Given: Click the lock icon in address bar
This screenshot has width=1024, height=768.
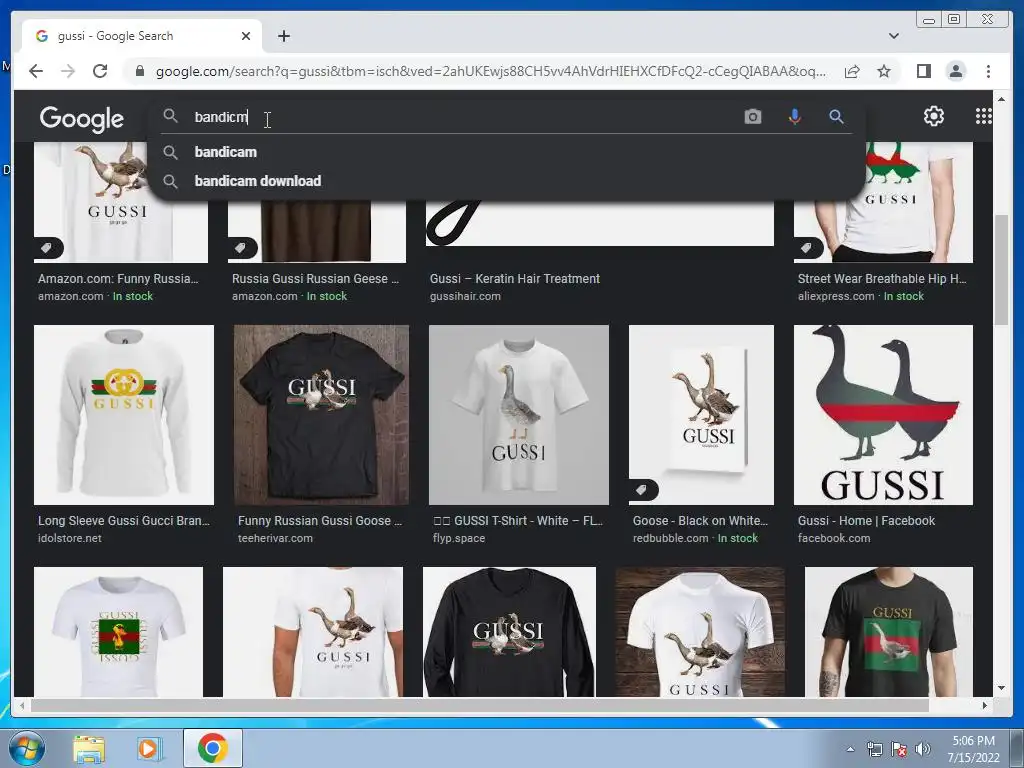Looking at the screenshot, I should click(x=139, y=71).
